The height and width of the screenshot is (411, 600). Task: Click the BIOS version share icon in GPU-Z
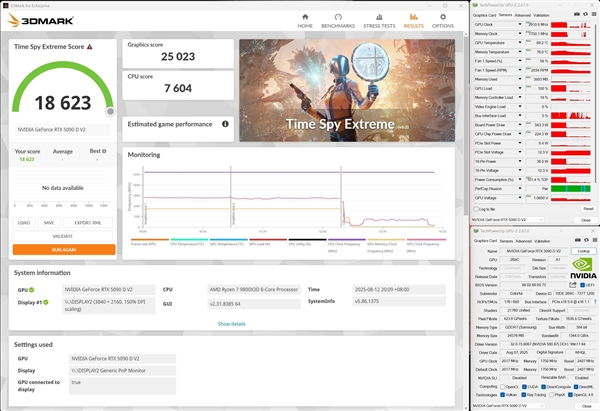coord(572,283)
